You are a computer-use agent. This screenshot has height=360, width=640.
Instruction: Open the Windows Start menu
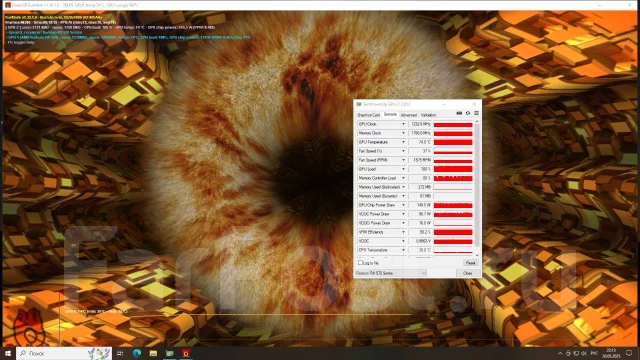(8, 353)
